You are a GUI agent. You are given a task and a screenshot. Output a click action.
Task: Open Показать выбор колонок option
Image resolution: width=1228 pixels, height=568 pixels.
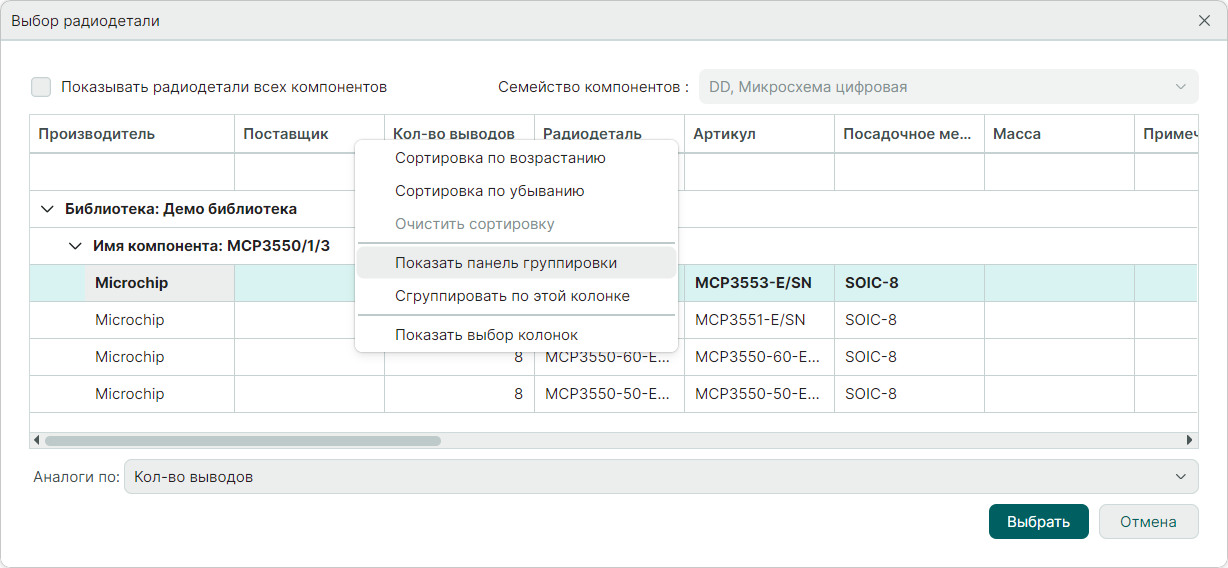[x=486, y=335]
